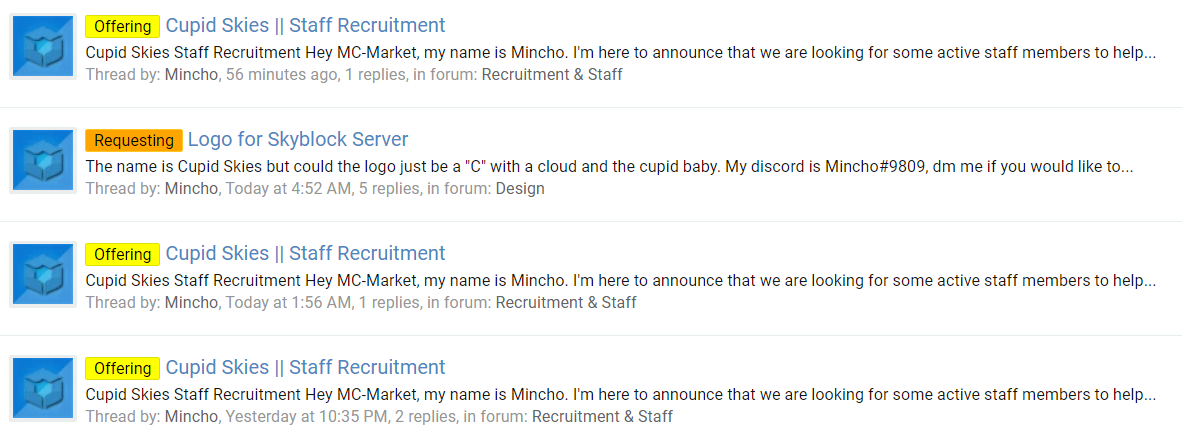The height and width of the screenshot is (438, 1182).
Task: Open Mincho's profile from the 56 minutes ago thread
Action: (191, 75)
